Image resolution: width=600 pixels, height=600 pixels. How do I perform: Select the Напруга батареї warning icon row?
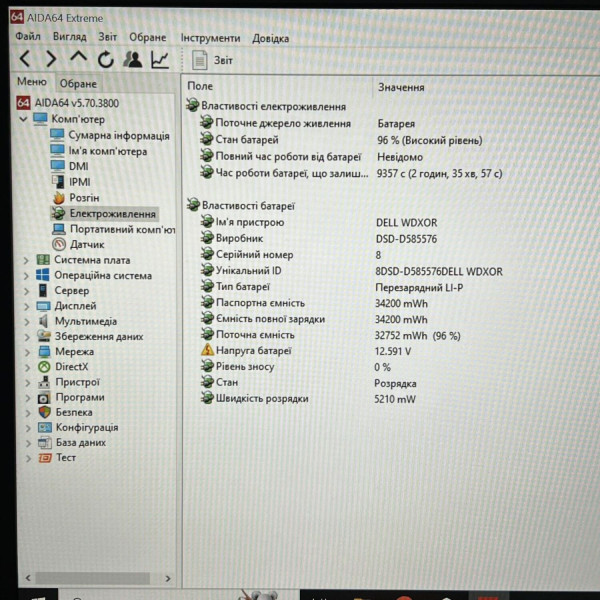coord(306,351)
